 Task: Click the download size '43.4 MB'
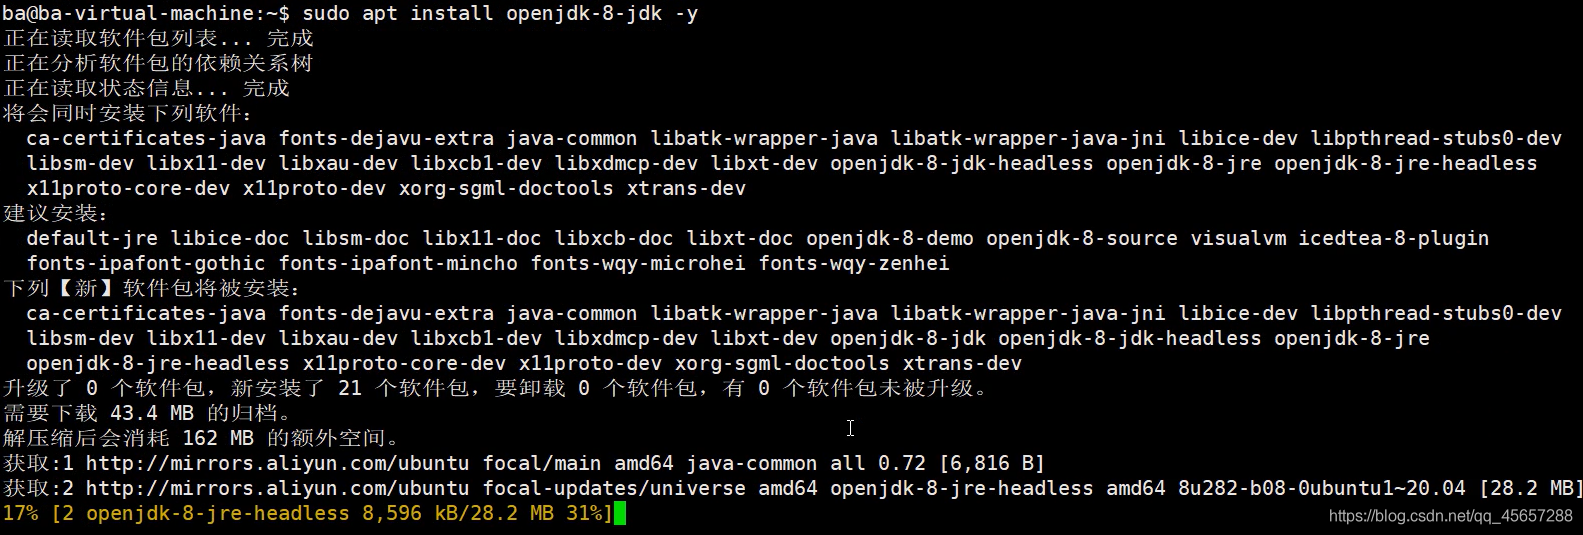coord(152,413)
